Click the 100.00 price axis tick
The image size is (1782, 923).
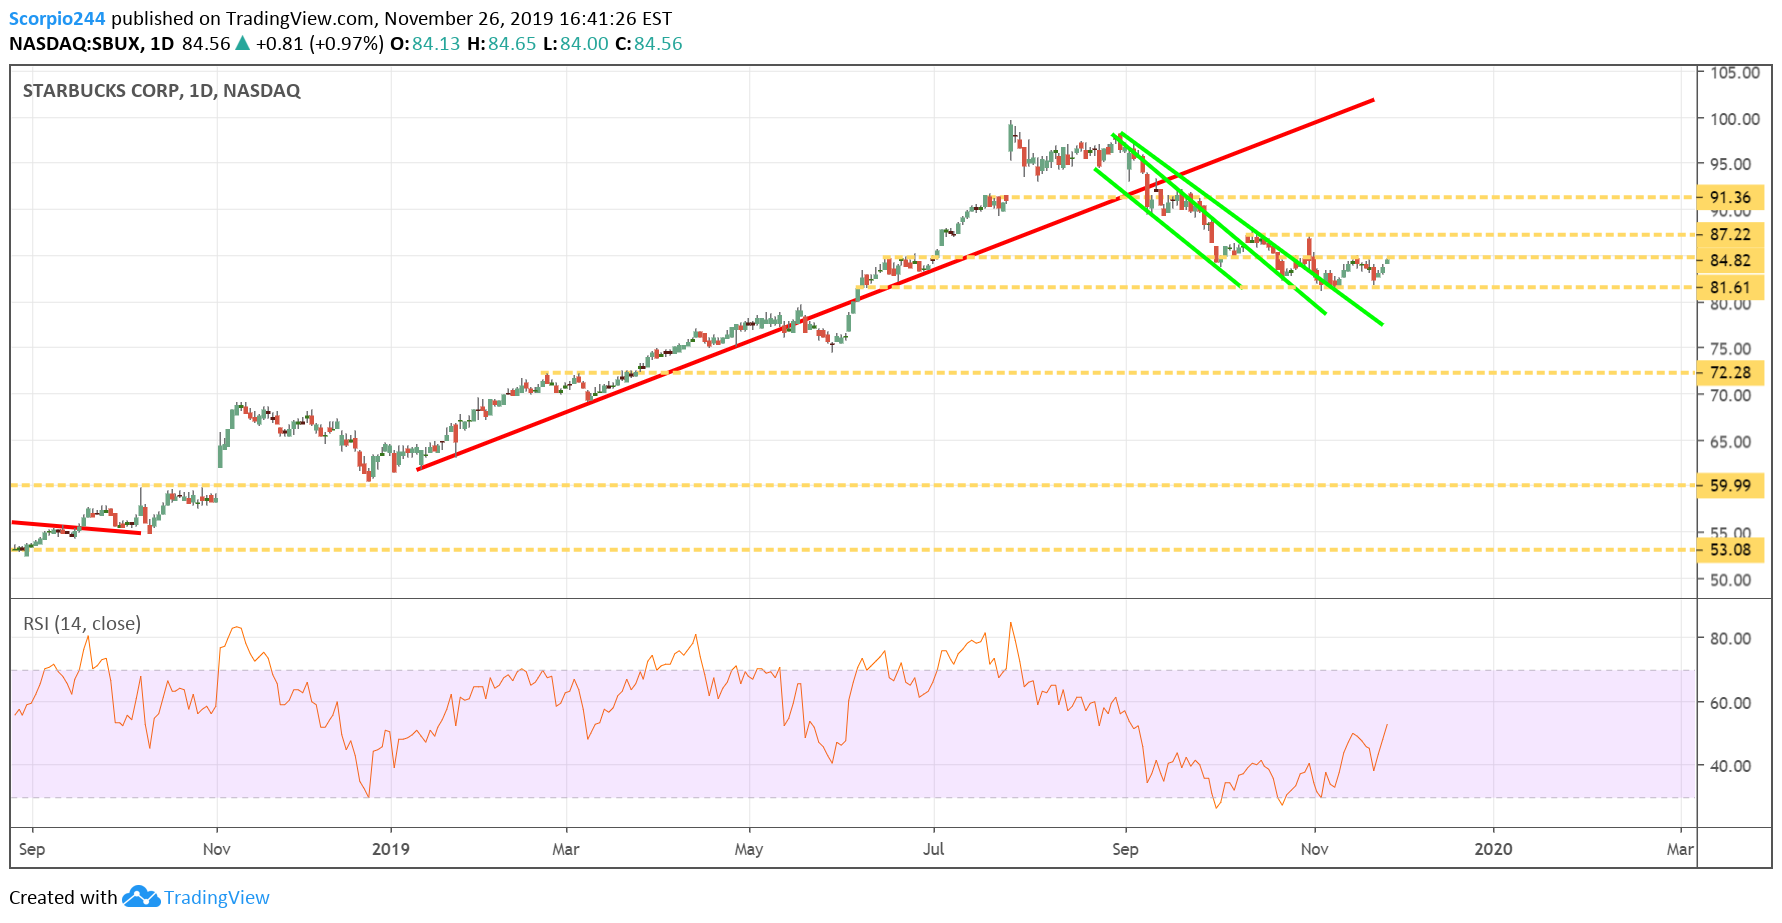[1735, 118]
